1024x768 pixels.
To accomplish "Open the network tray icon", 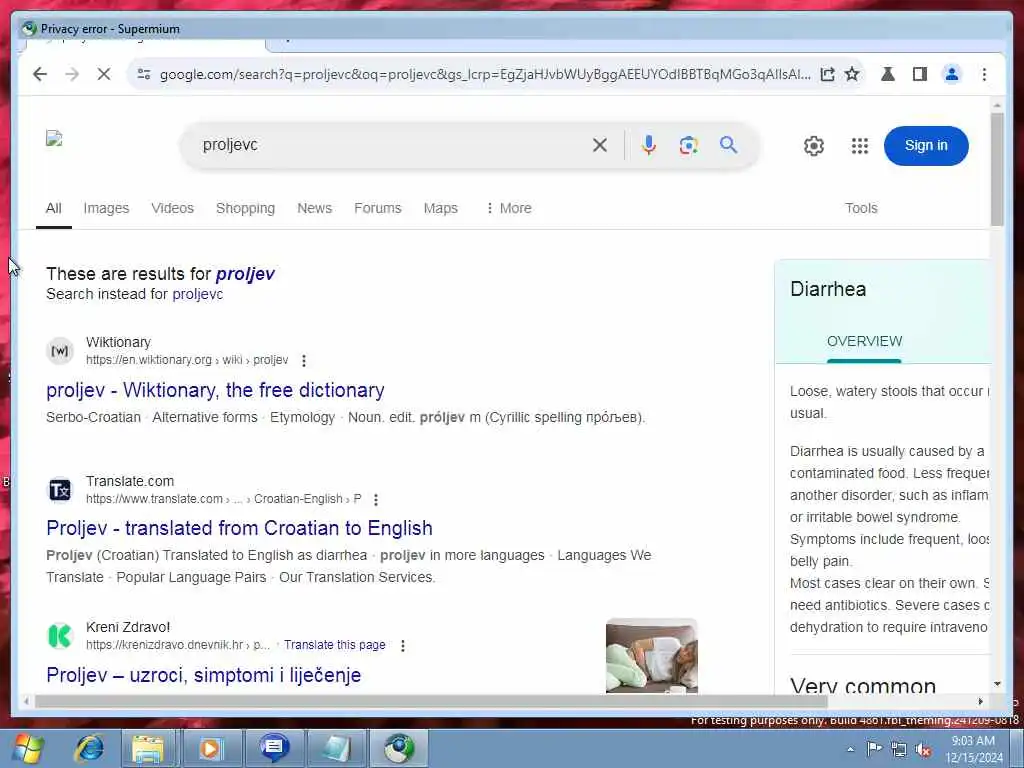I will click(x=899, y=750).
